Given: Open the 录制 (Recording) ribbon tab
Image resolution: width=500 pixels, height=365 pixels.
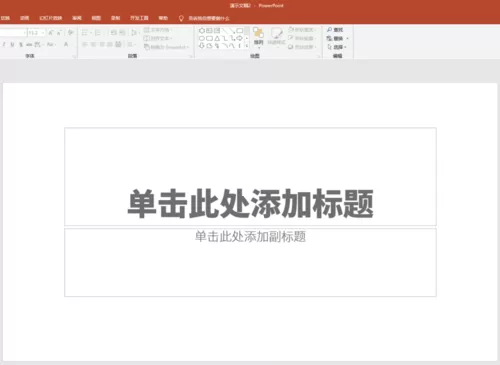Looking at the screenshot, I should 116,18.
